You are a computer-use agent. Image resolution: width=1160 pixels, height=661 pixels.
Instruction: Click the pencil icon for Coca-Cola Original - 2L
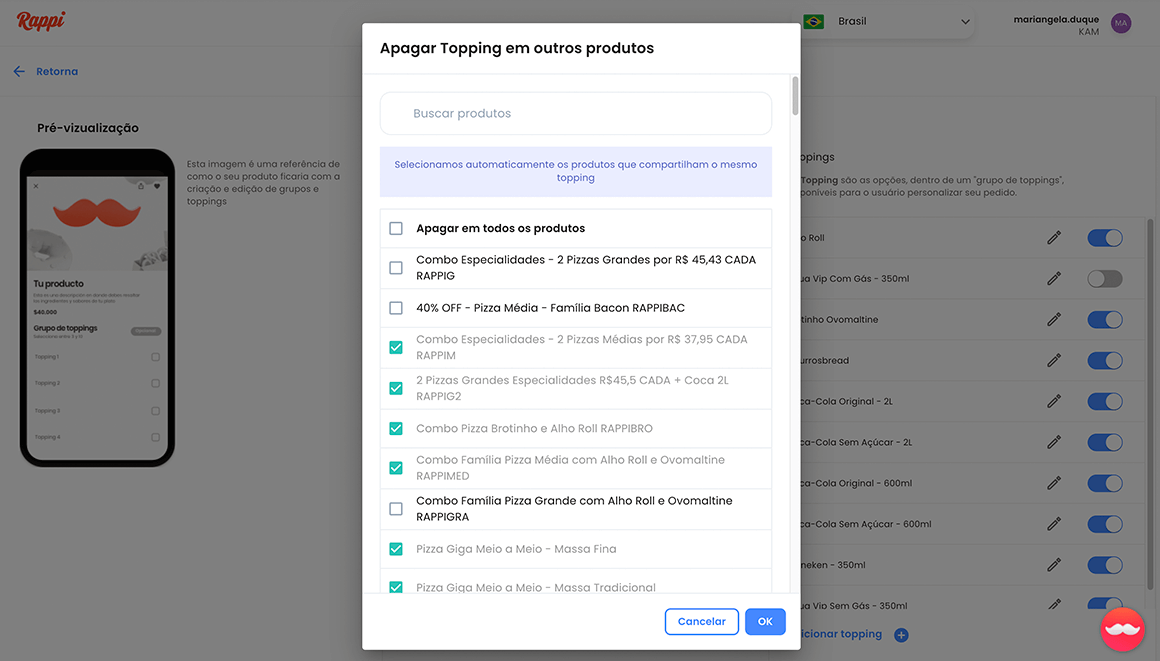(1054, 401)
